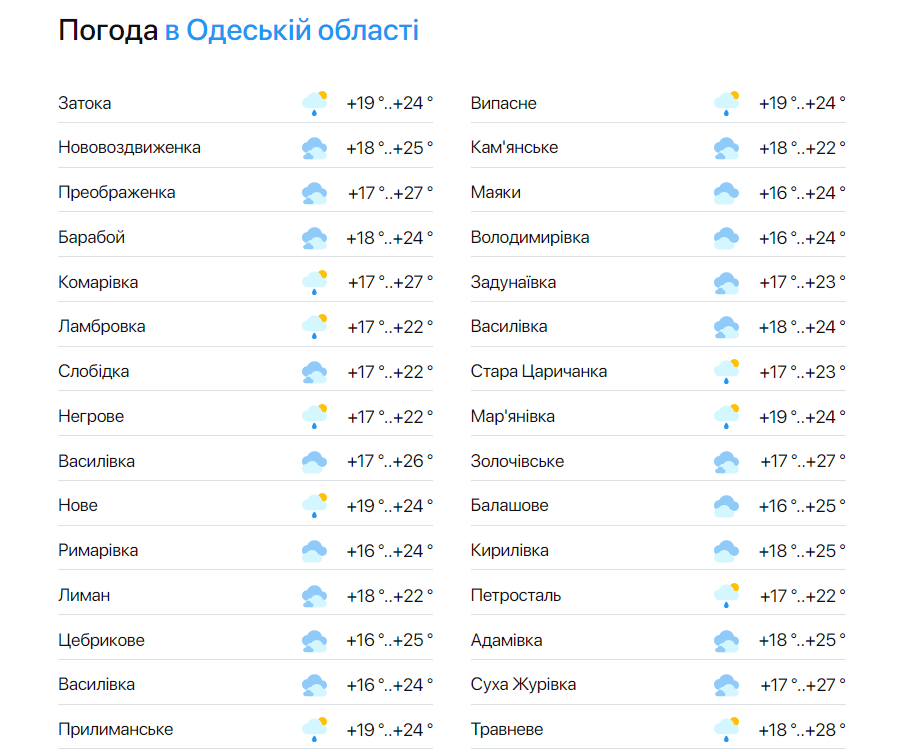Click the rain shower icon next to Затока
Screen dimensions: 908x752
[x=315, y=101]
